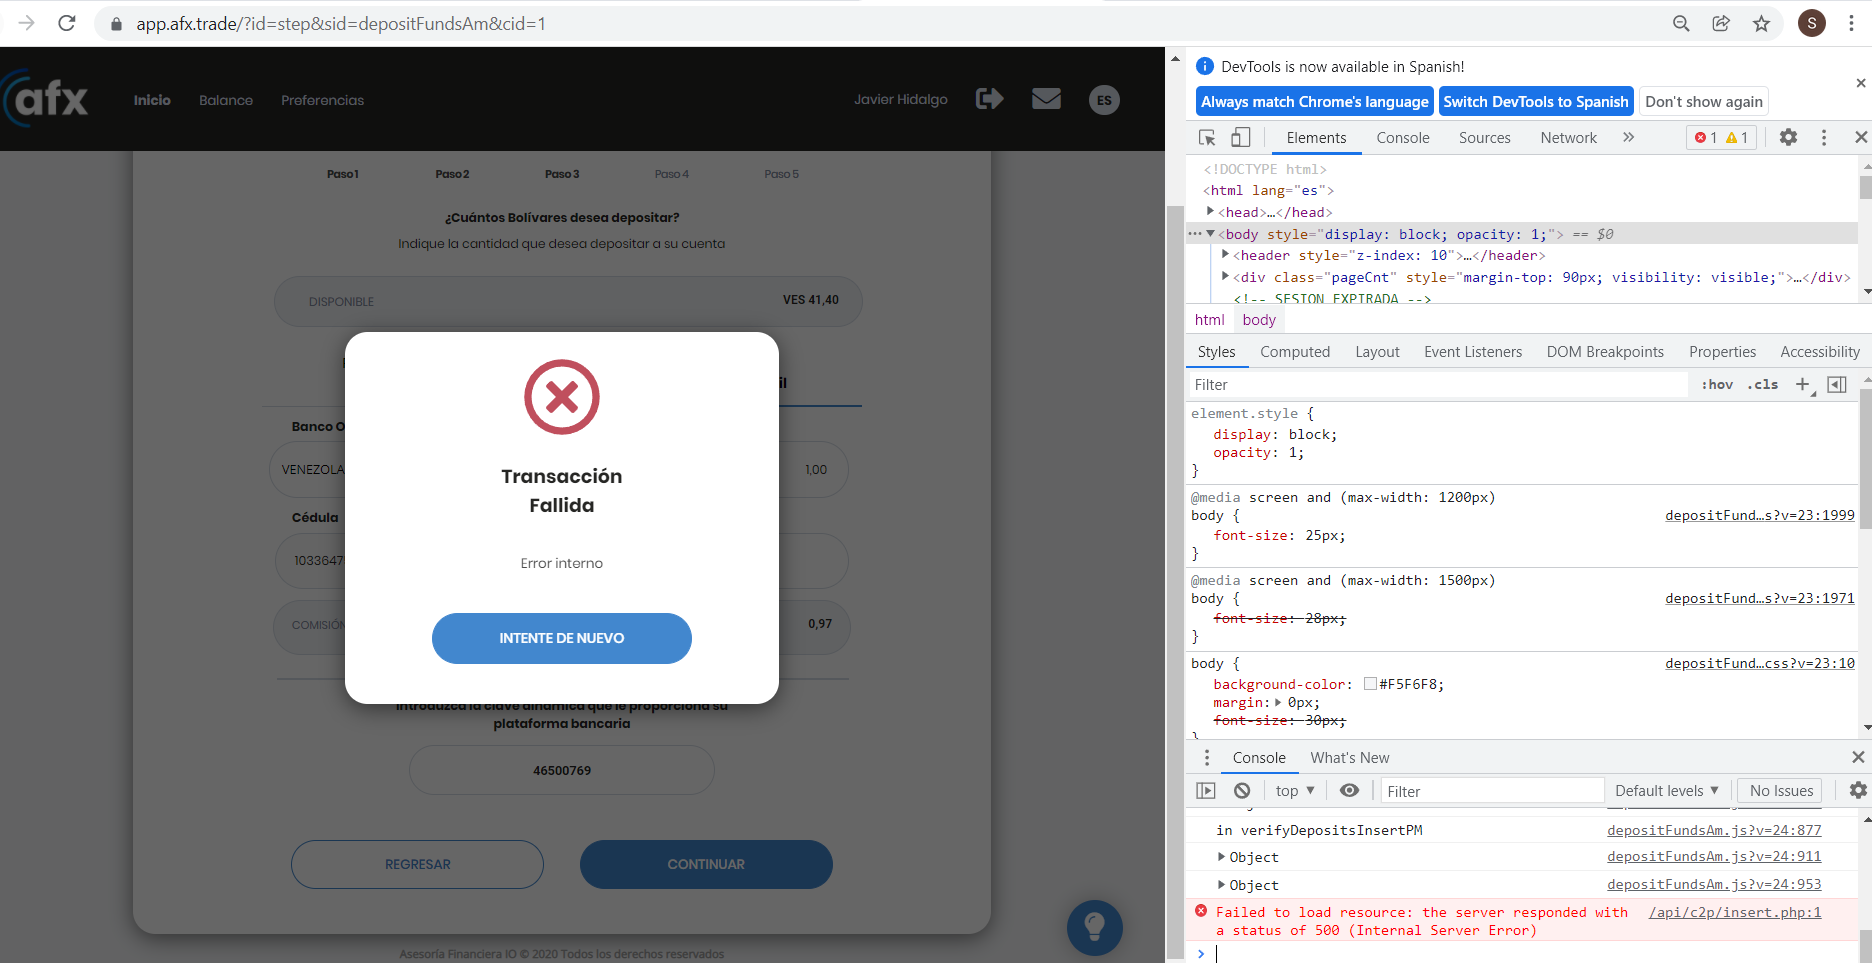The image size is (1872, 963).
Task: Click the inspect element picker icon
Action: [x=1207, y=138]
